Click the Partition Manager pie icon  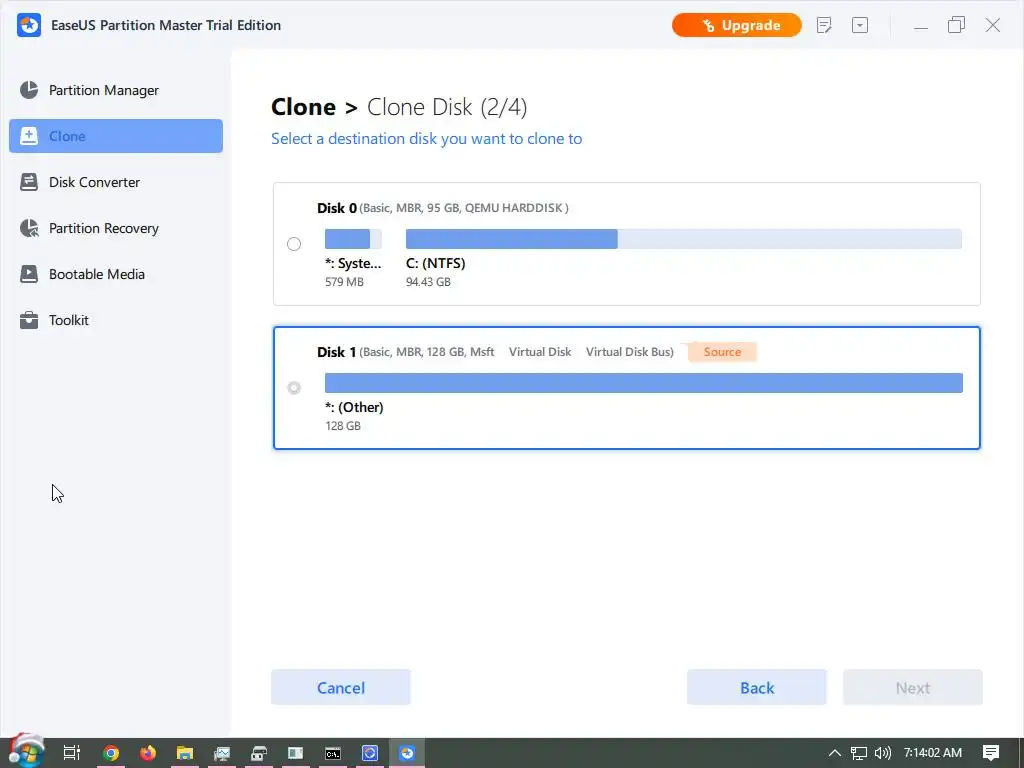29,90
